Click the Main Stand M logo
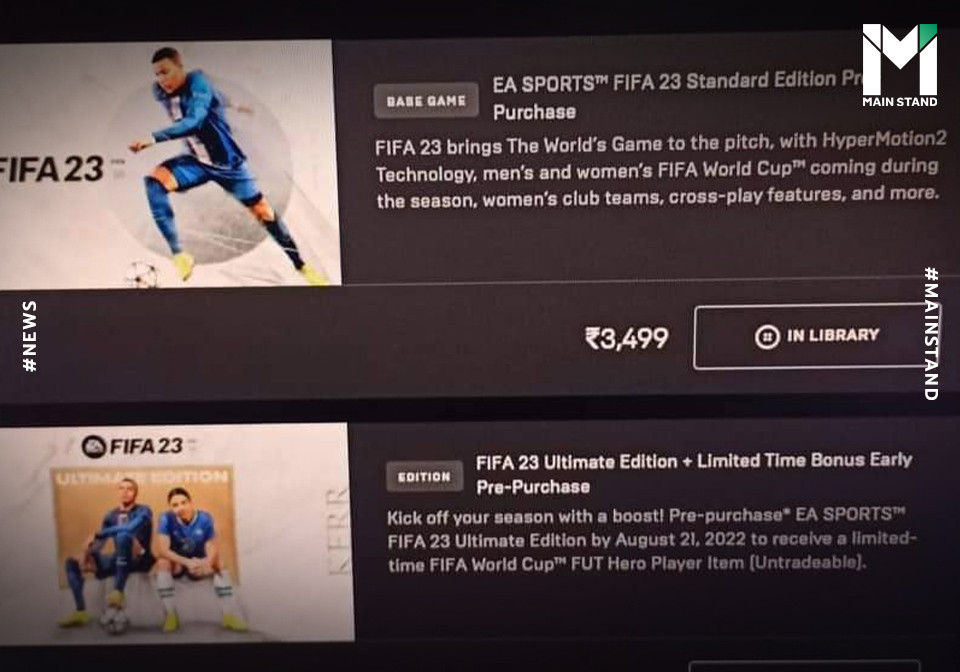 (899, 59)
